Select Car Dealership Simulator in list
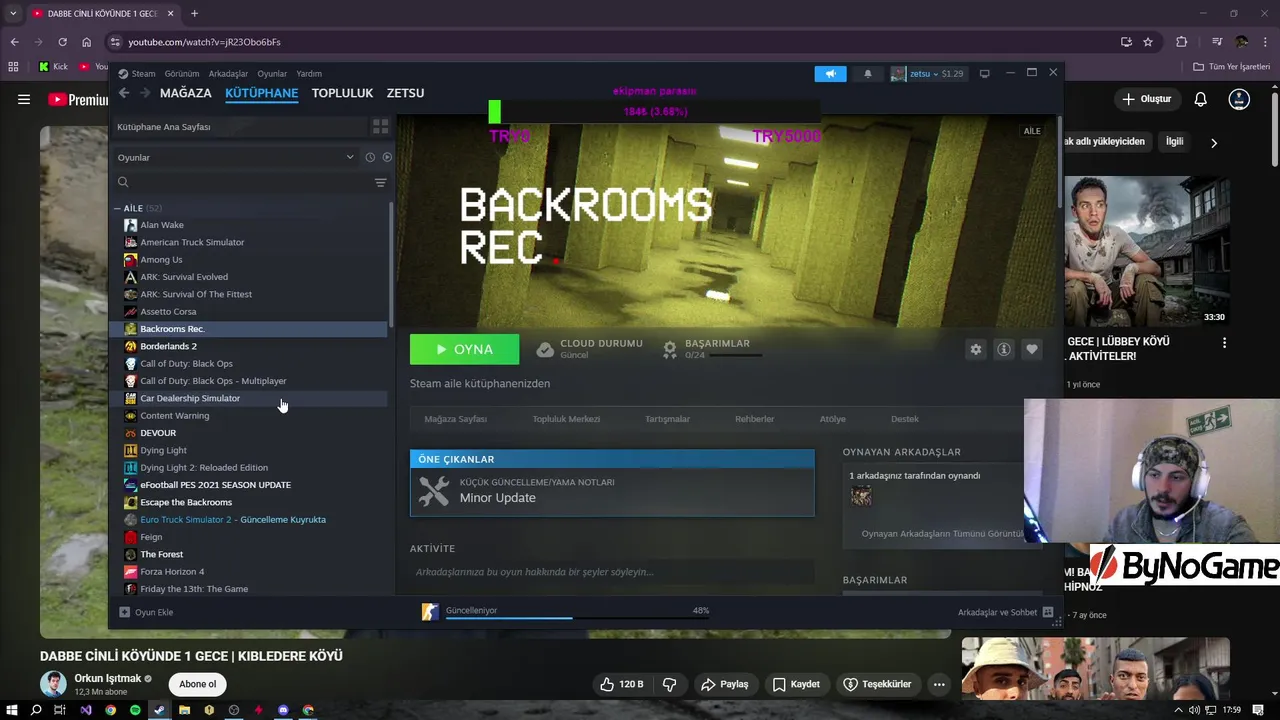The height and width of the screenshot is (720, 1280). 248,398
